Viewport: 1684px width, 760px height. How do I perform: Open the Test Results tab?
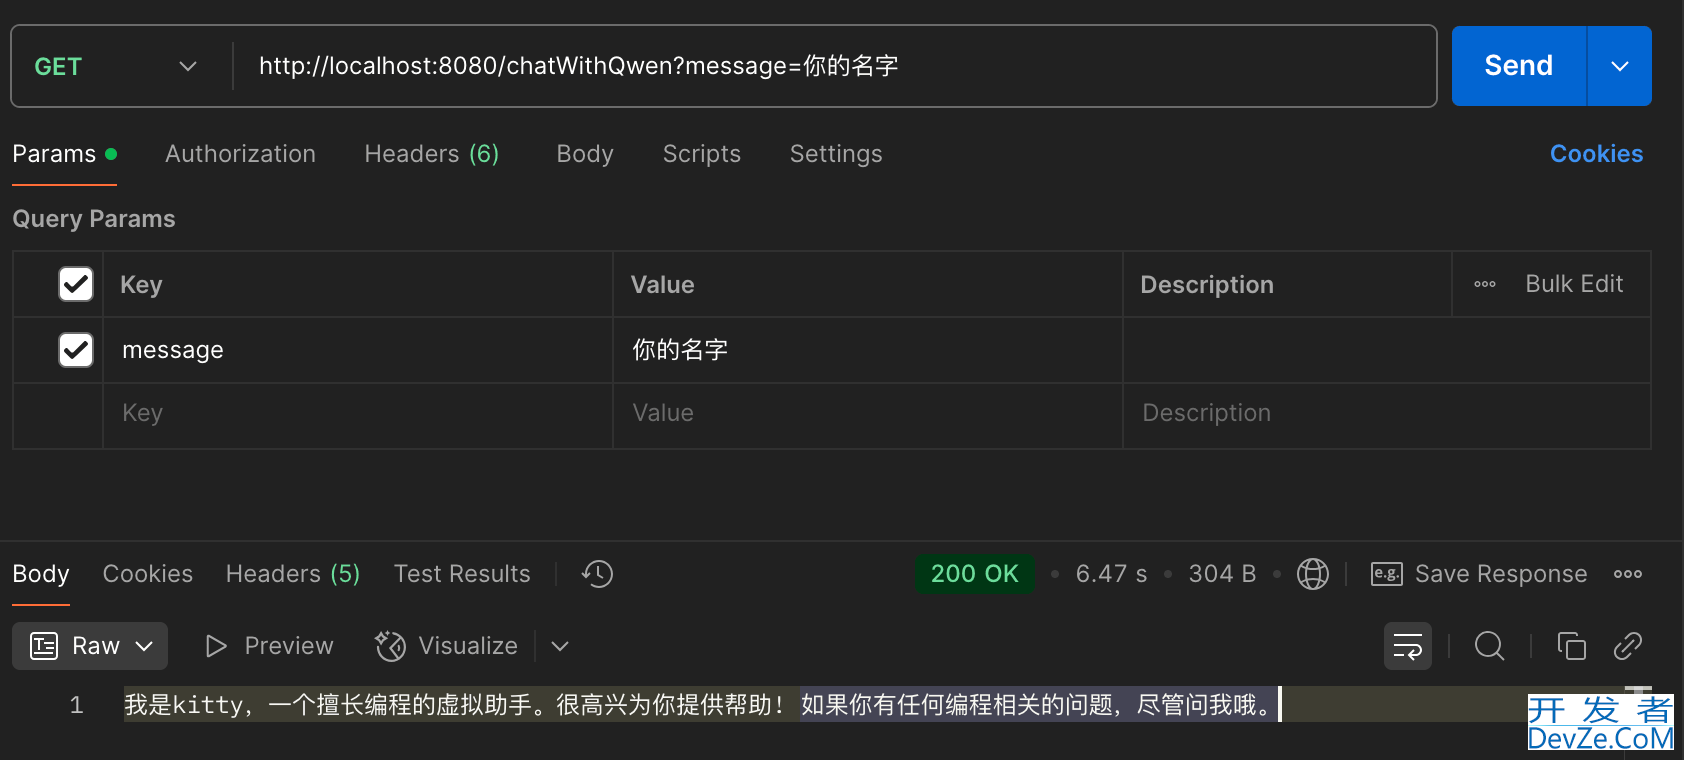coord(462,574)
